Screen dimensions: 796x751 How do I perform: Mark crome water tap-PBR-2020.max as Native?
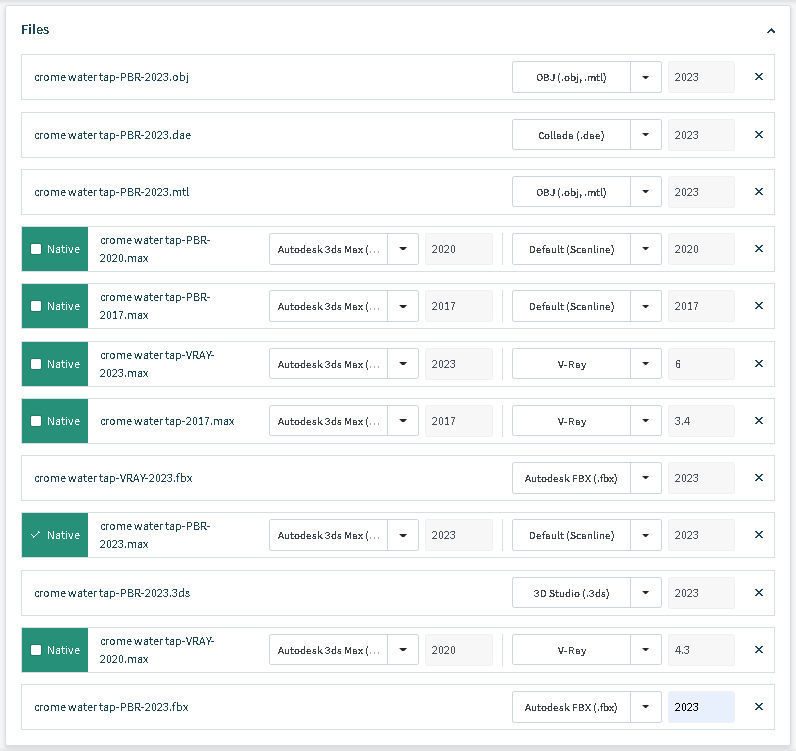tap(36, 249)
